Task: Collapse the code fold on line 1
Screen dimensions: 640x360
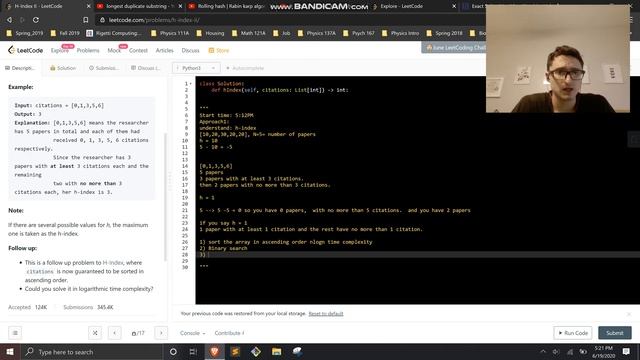Action: click(x=190, y=84)
